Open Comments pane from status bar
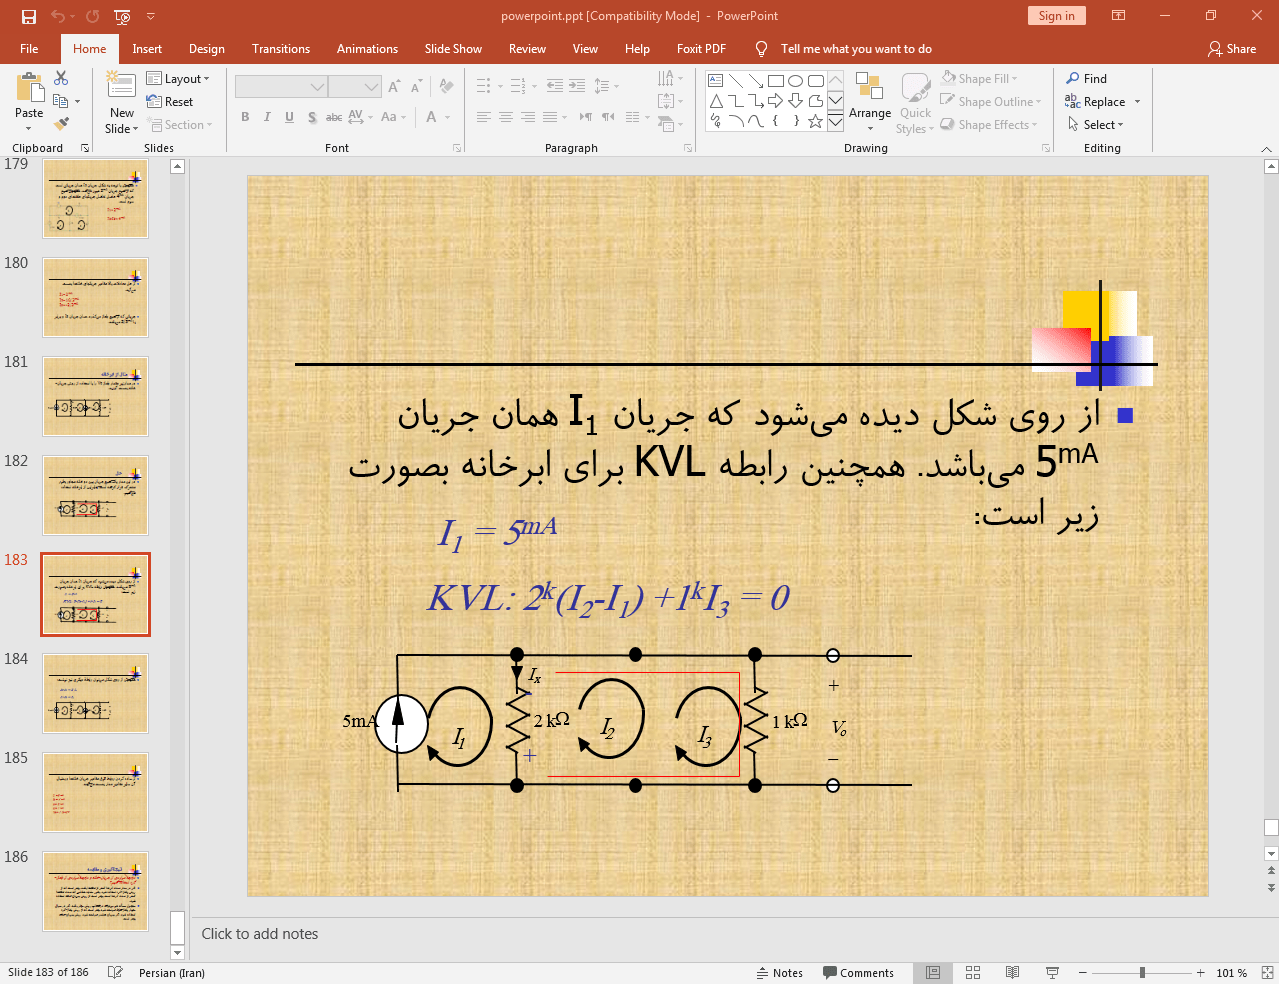 [858, 973]
